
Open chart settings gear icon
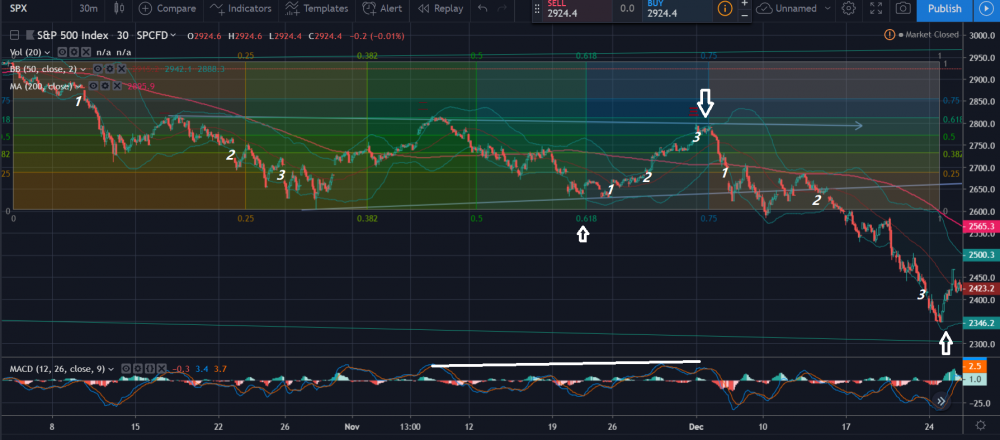tap(849, 9)
